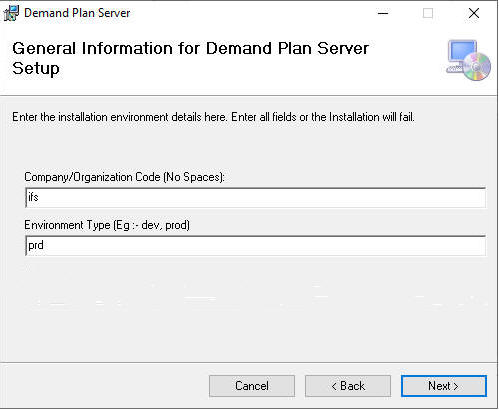This screenshot has height=410, width=499.
Task: Click the computer and CD setup graphic
Action: tap(468, 60)
